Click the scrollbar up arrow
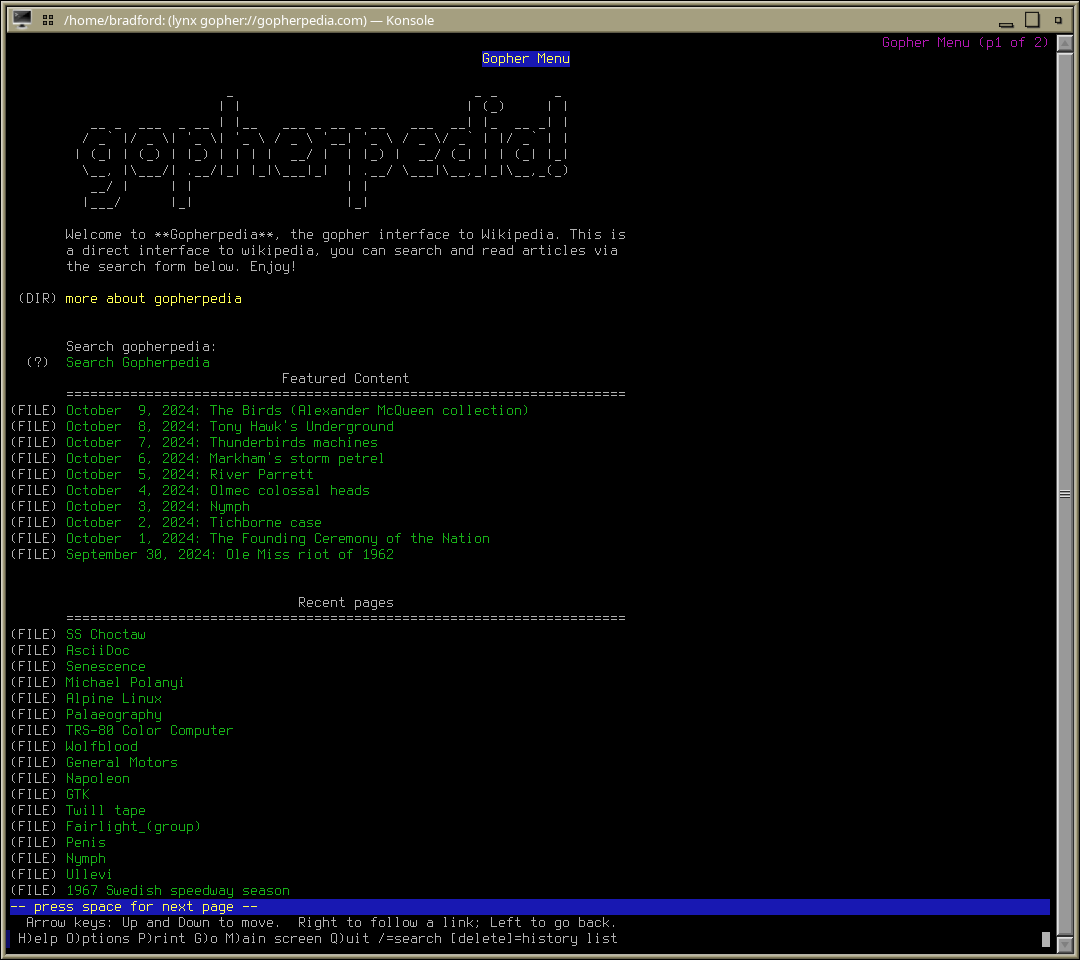The width and height of the screenshot is (1080, 960). click(1064, 43)
